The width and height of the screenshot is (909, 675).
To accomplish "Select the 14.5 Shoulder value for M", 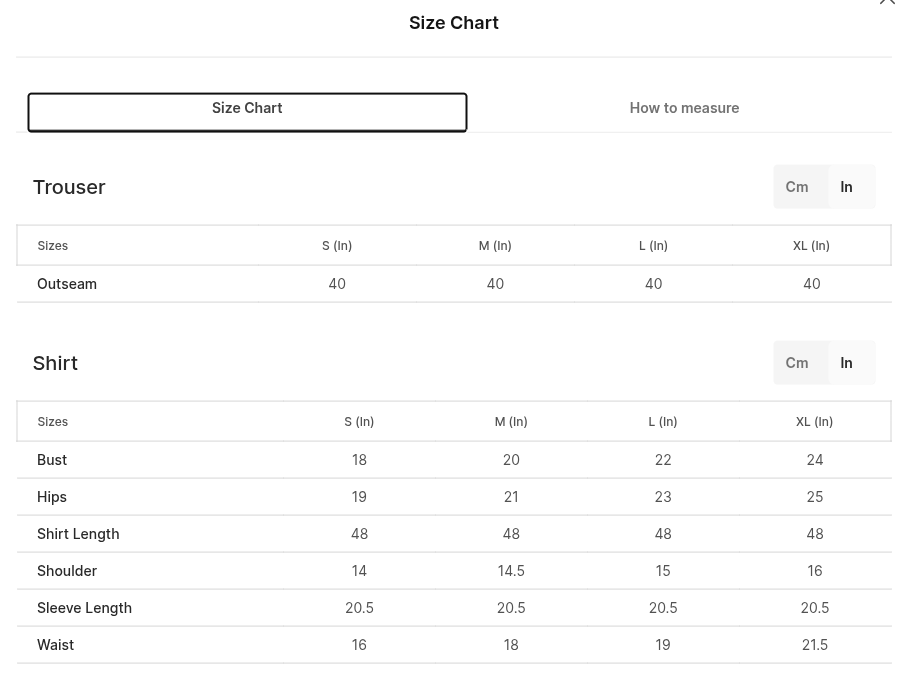I will [511, 571].
